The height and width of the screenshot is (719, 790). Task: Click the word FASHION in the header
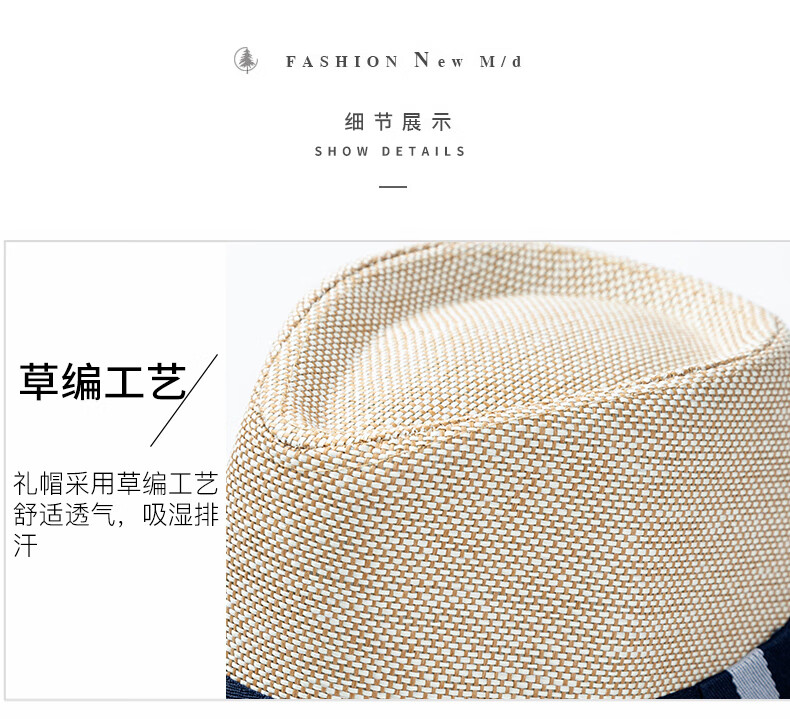tap(343, 61)
